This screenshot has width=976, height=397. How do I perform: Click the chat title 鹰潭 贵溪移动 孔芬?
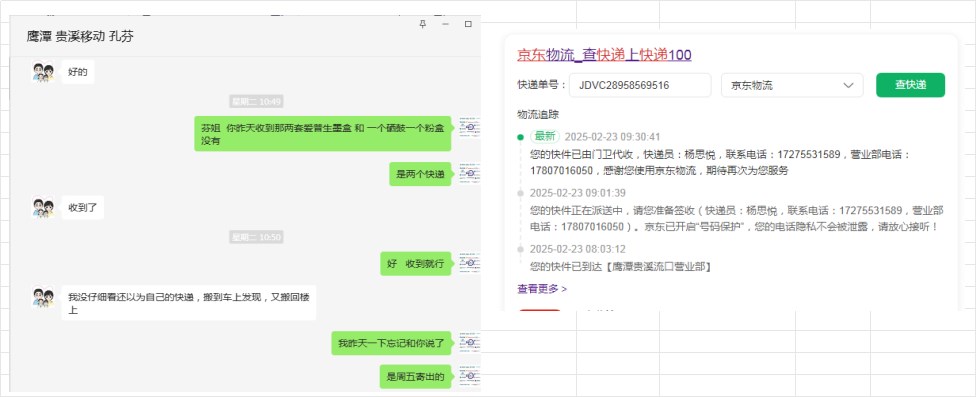pos(80,37)
